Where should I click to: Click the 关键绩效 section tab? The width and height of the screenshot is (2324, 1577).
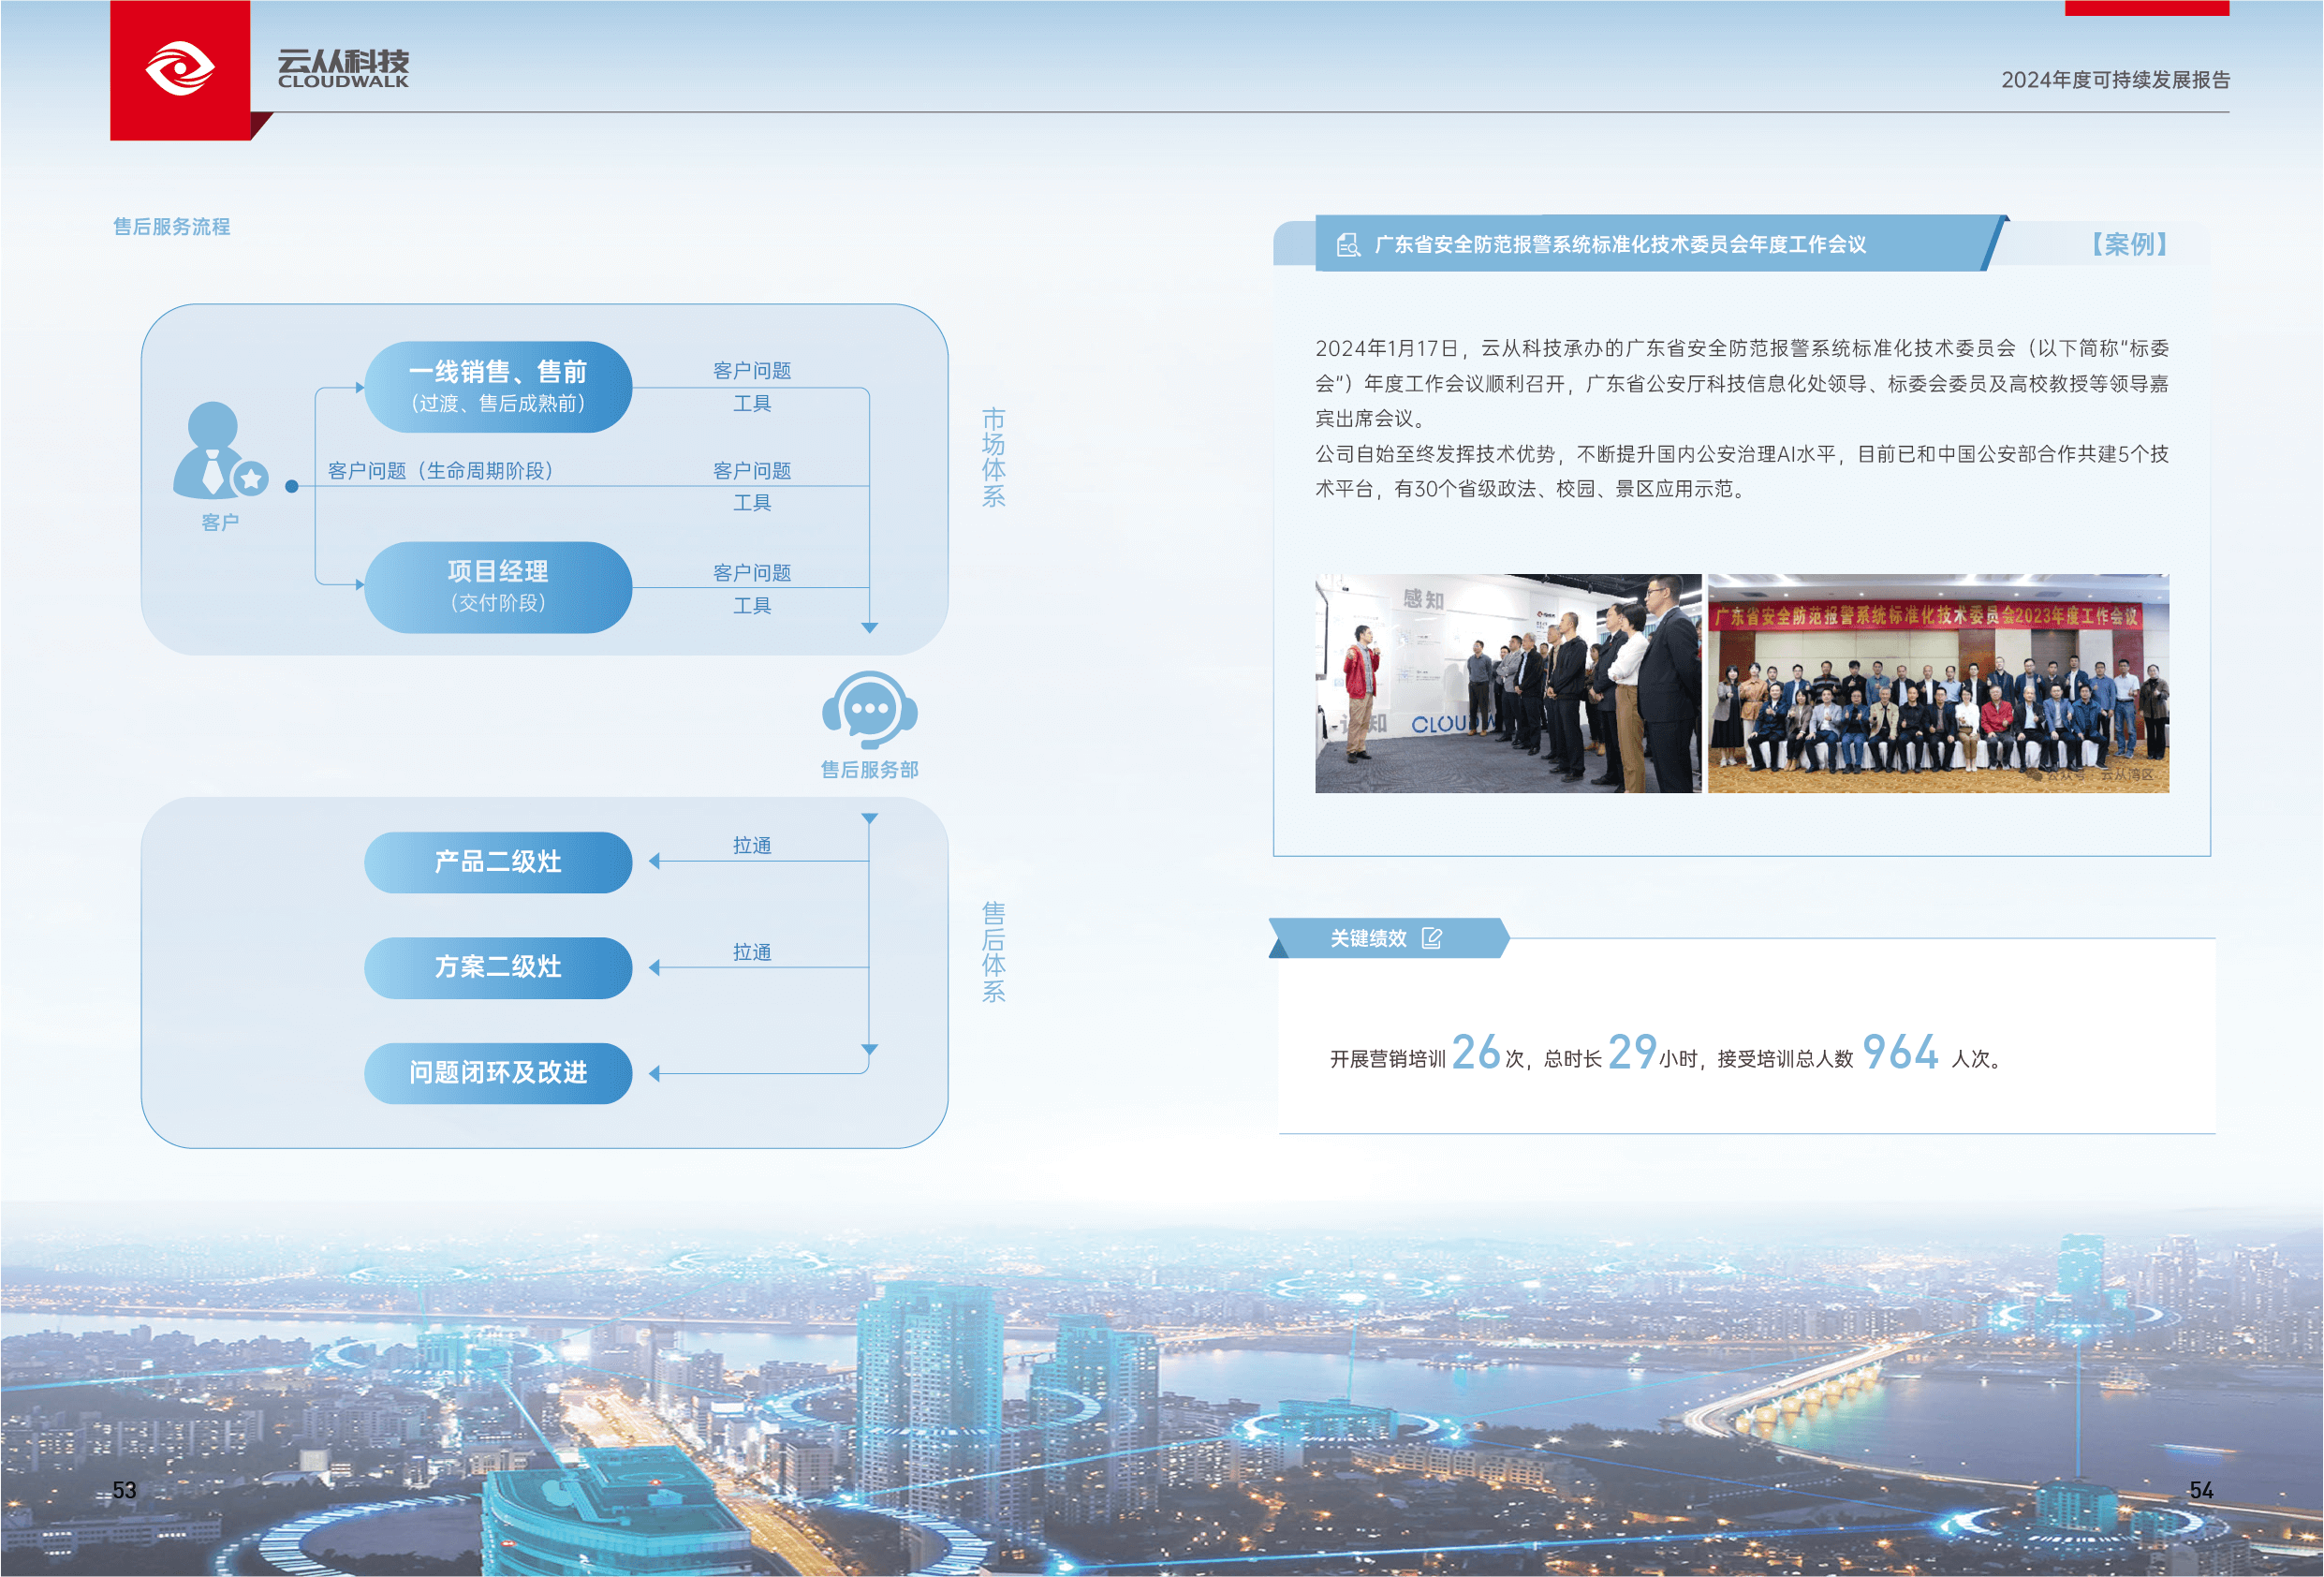click(x=1368, y=938)
